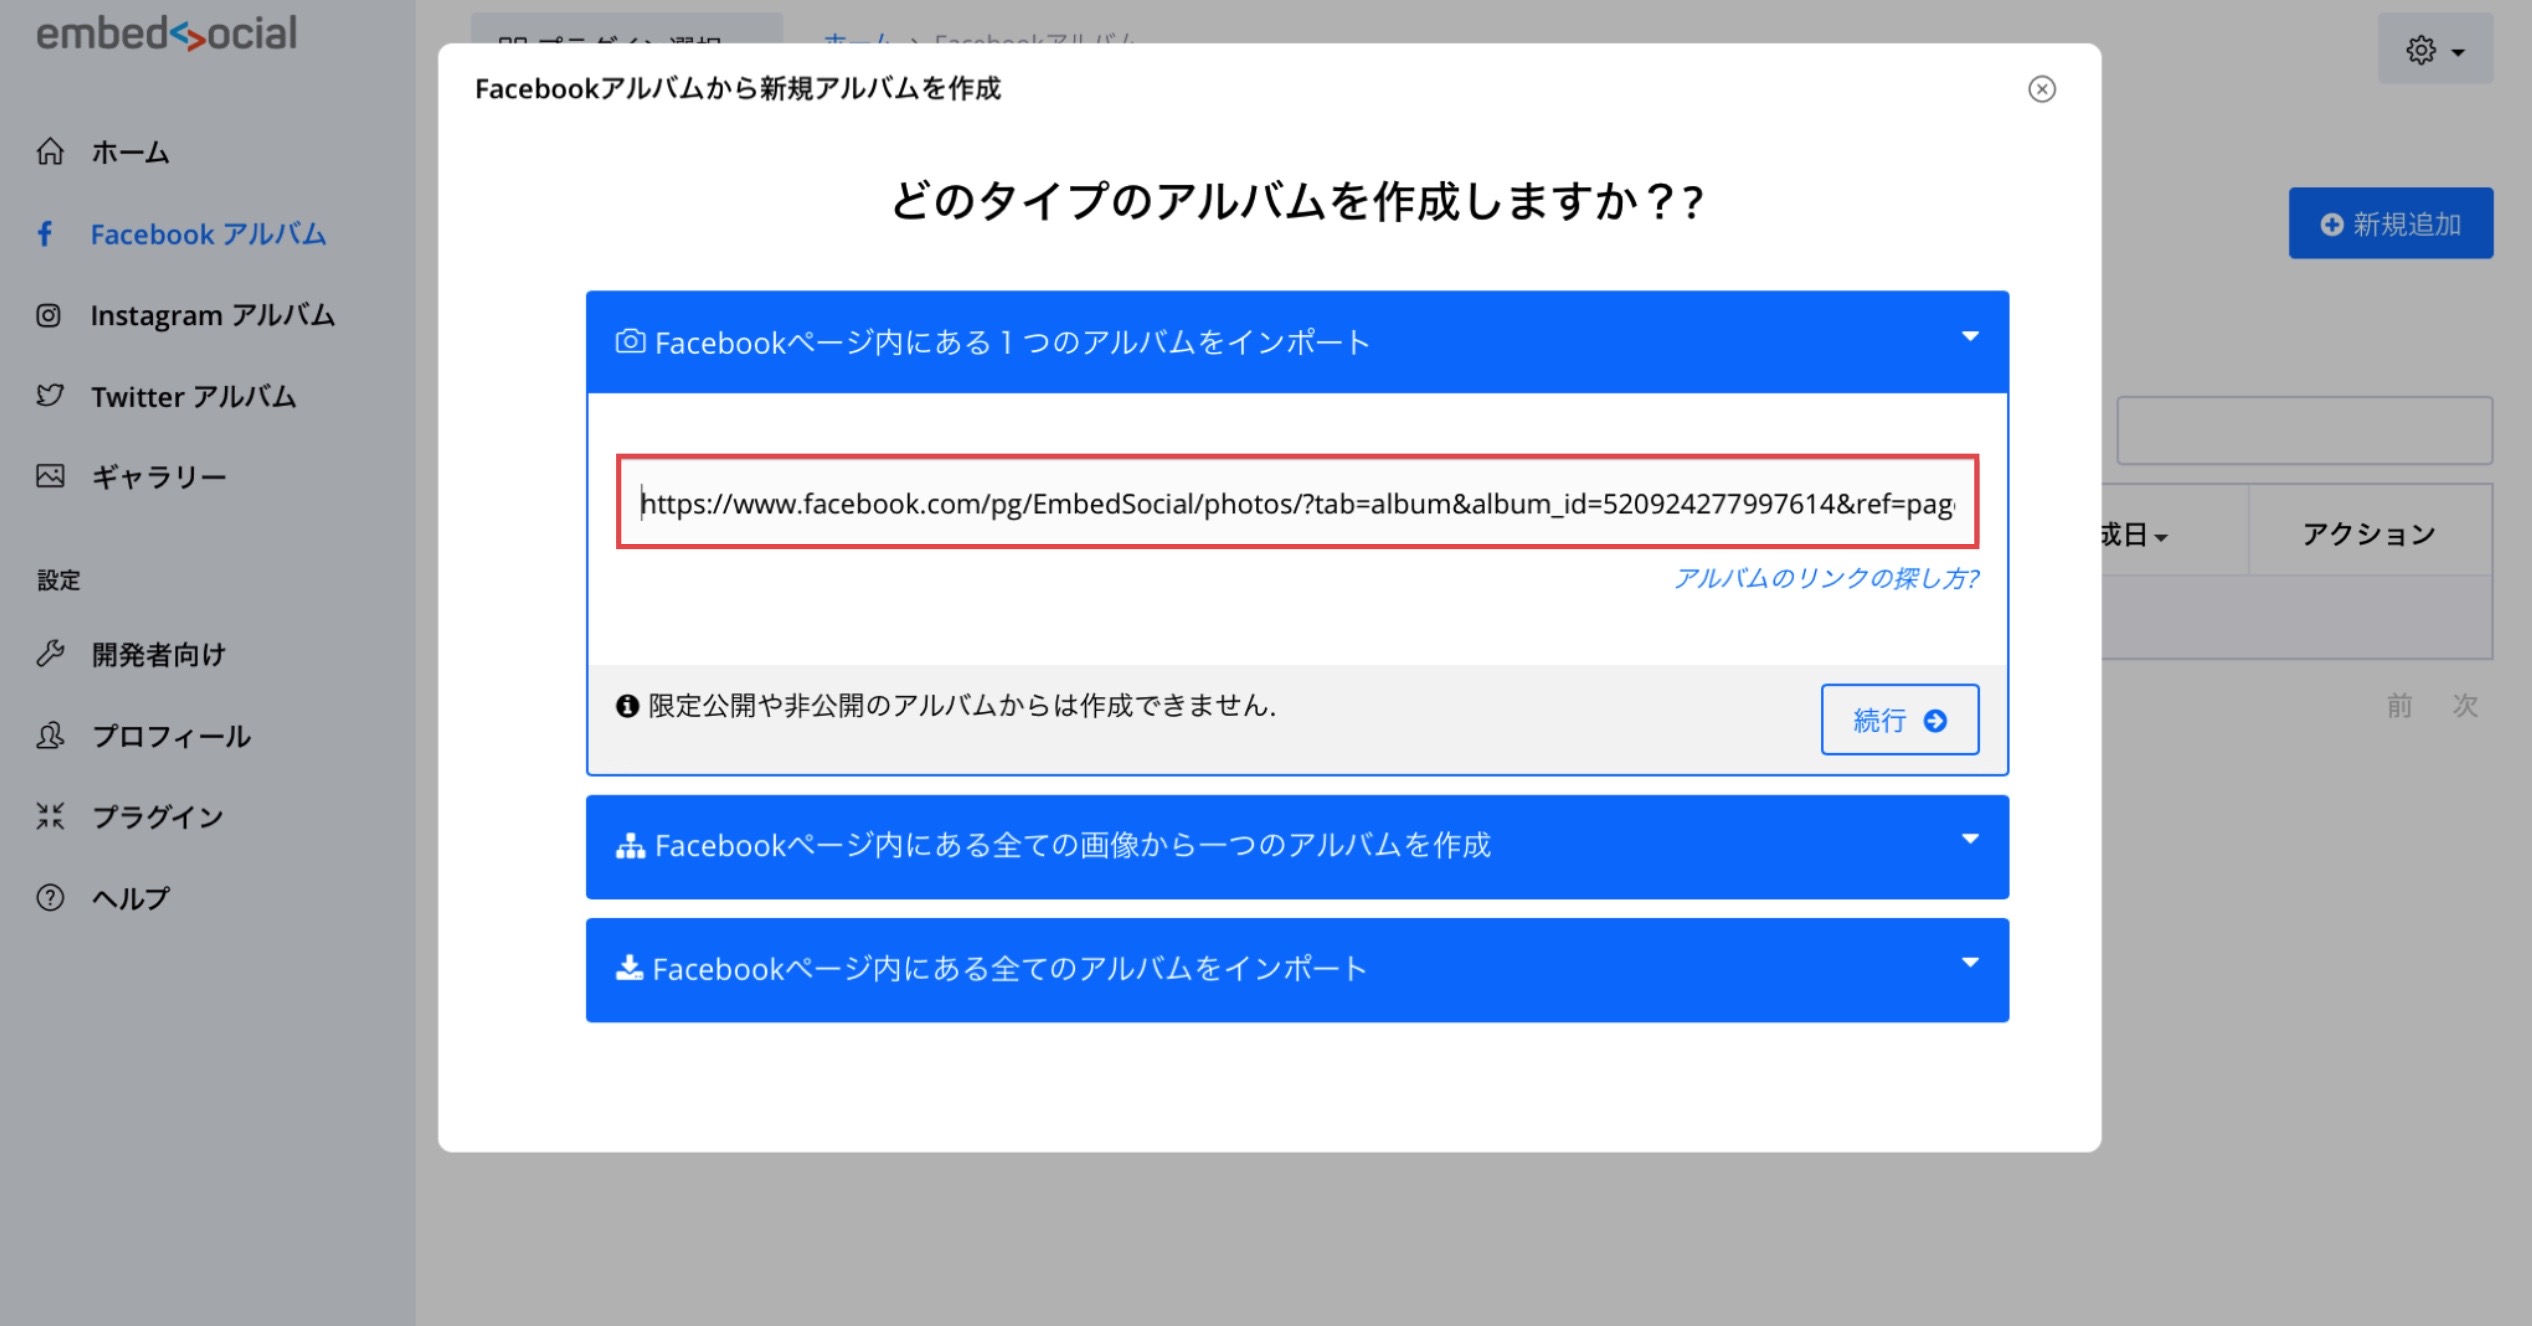Click the plugin icon in sidebar

click(x=50, y=816)
